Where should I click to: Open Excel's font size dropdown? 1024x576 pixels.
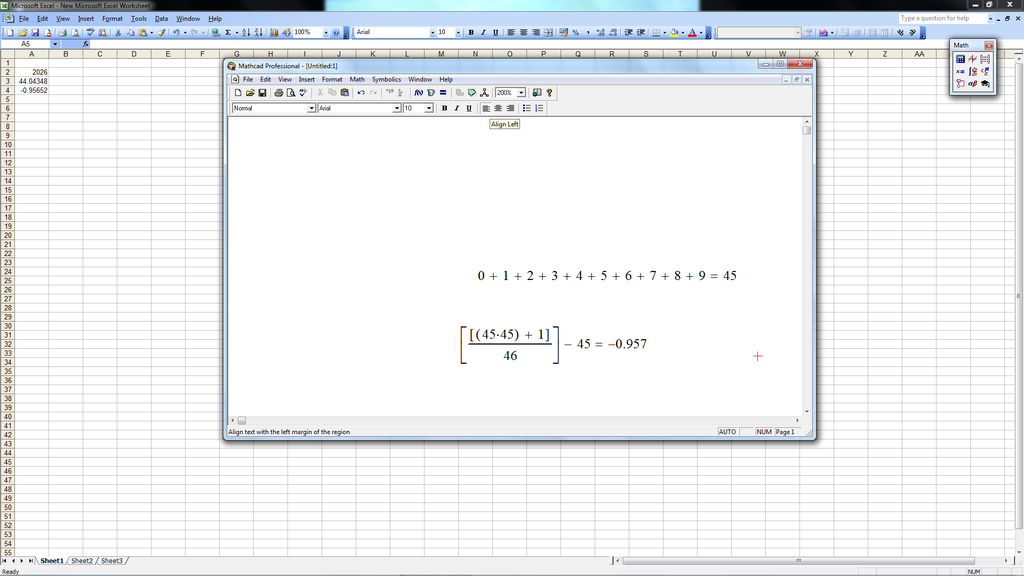[457, 32]
